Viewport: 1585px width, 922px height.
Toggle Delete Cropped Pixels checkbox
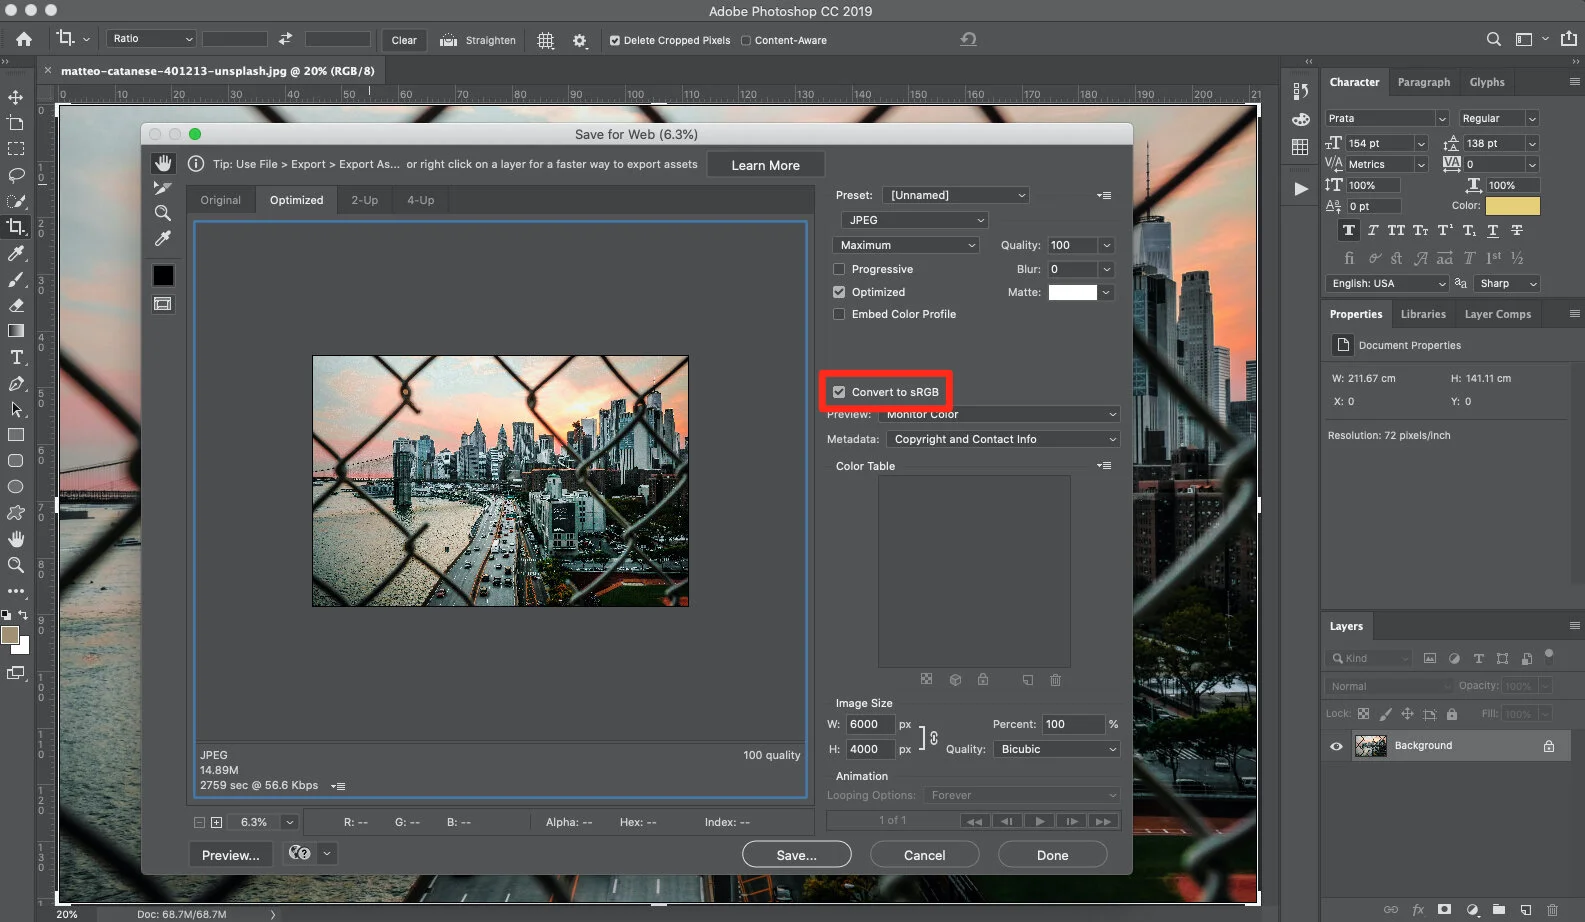tap(615, 40)
